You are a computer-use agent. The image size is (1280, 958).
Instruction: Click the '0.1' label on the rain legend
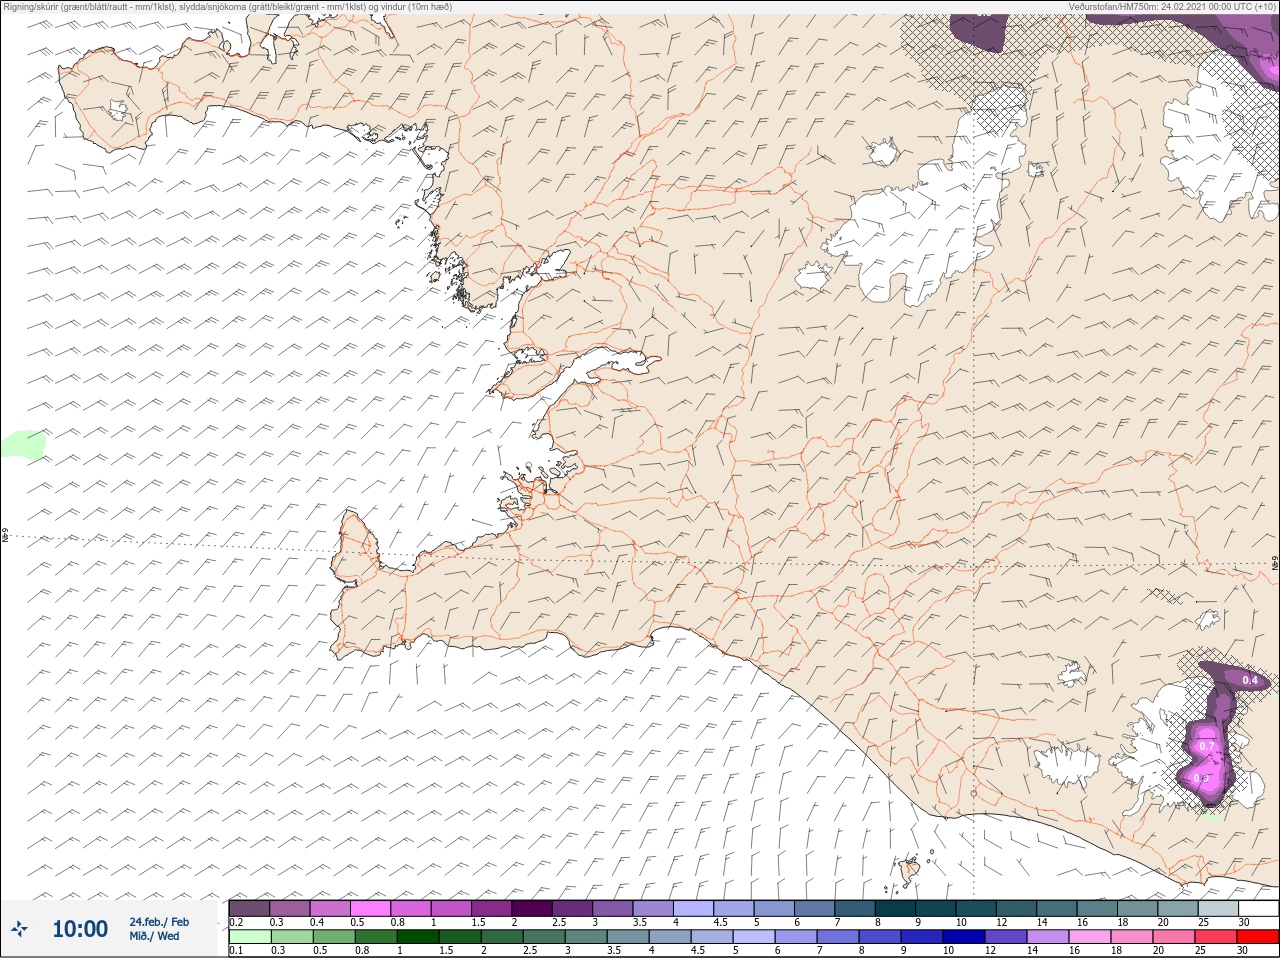(236, 951)
